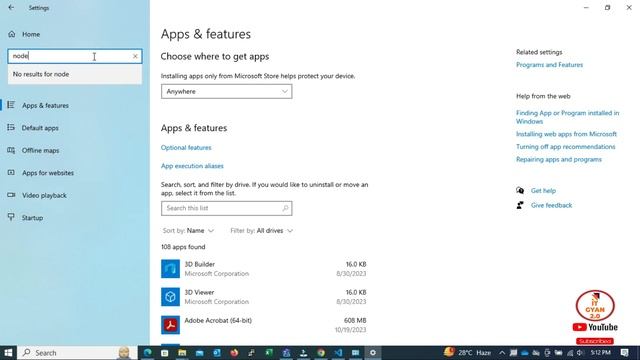Open File Explorer from the taskbar
640x360 pixels.
point(182,353)
